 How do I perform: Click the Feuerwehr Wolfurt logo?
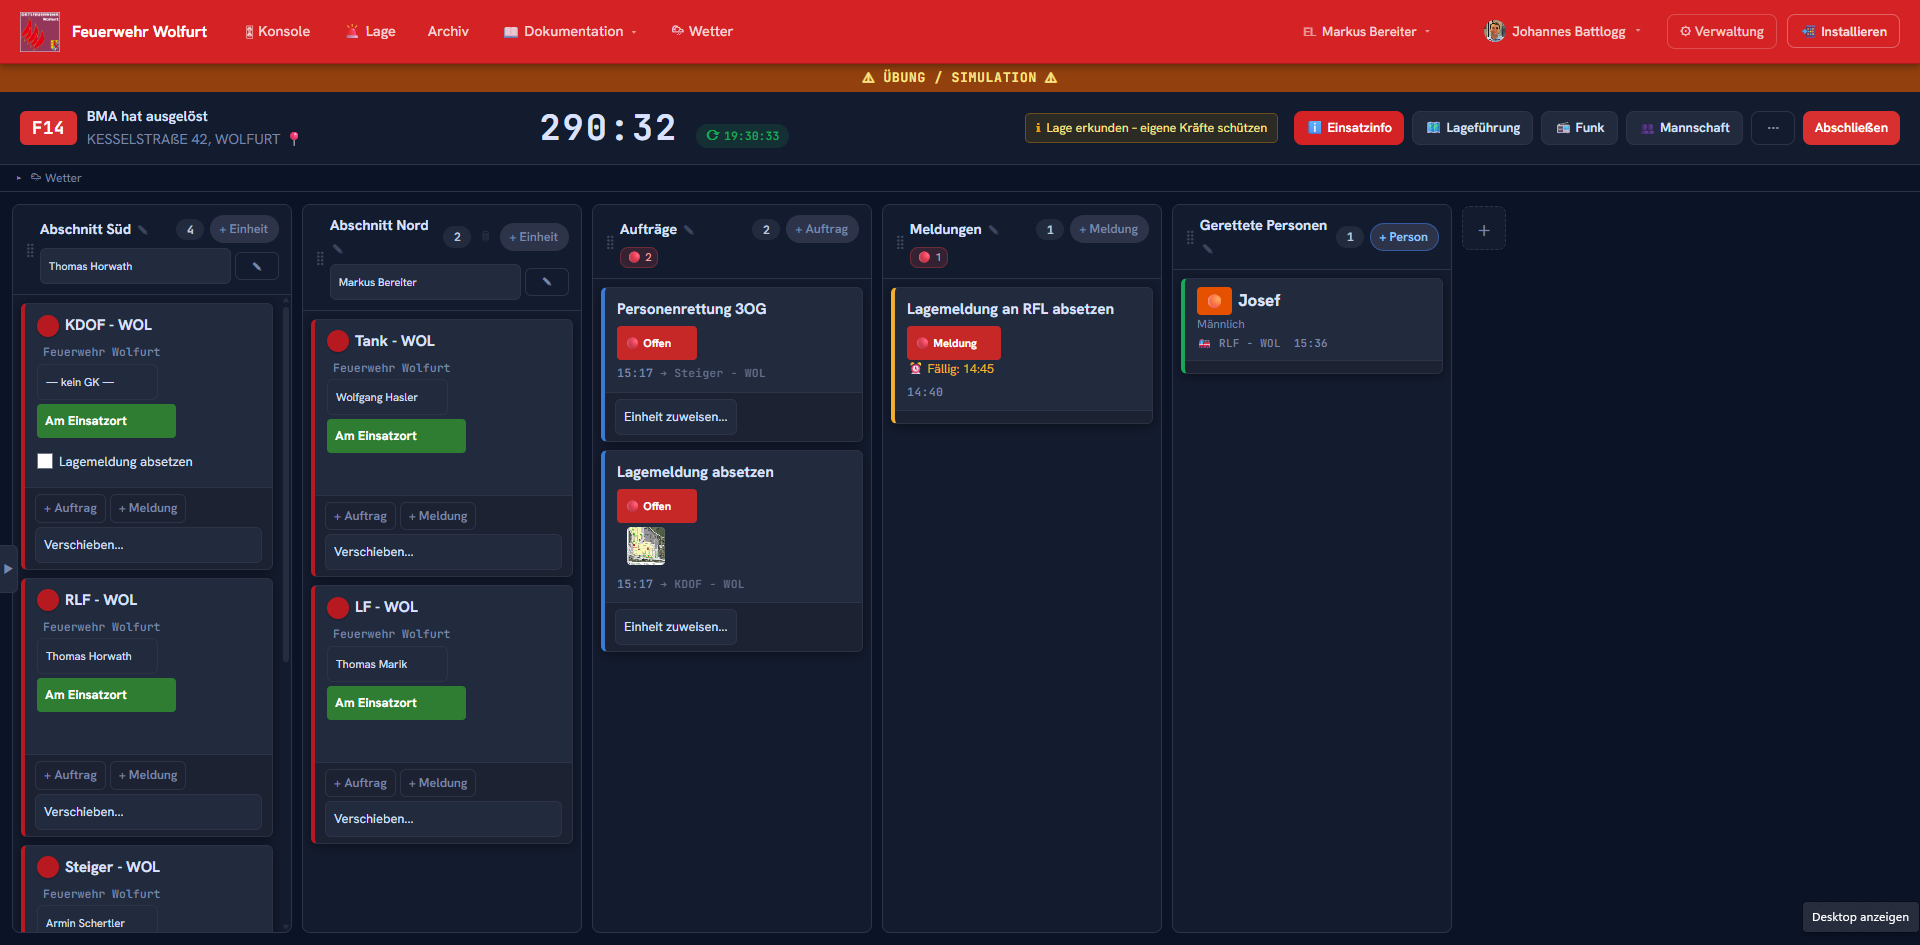40,32
